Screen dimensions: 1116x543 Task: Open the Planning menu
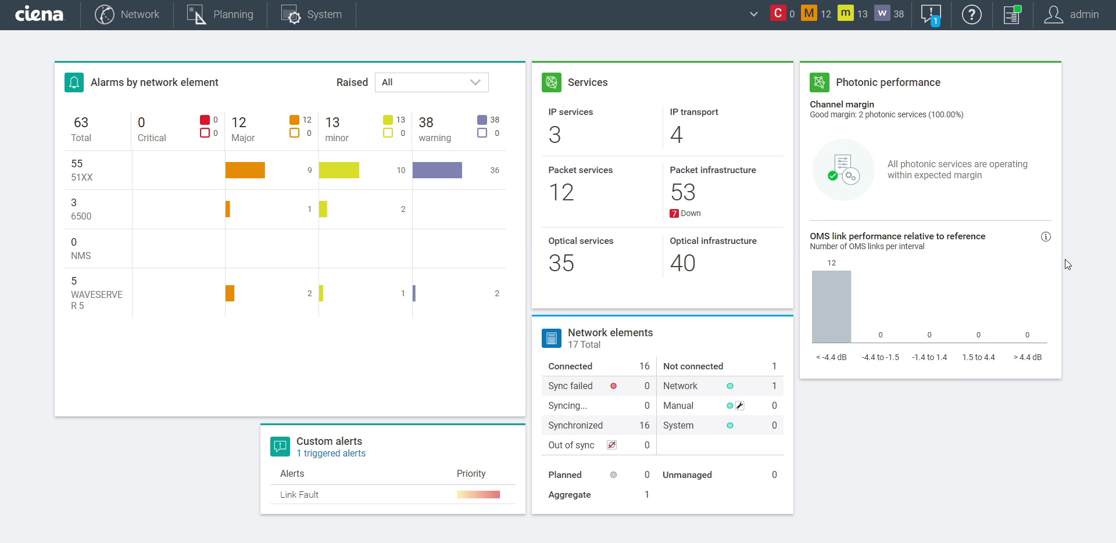click(220, 15)
